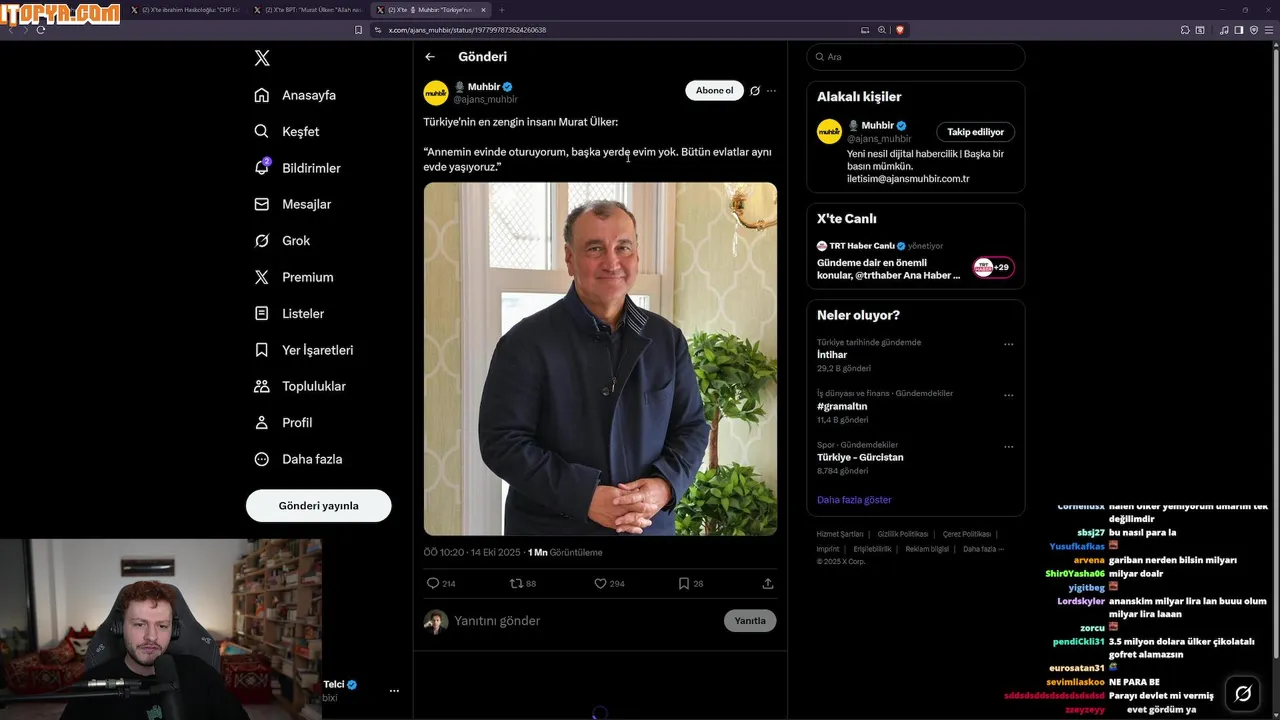1280x720 pixels.
Task: Open TRT Haber Canlı live card
Action: (x=916, y=261)
